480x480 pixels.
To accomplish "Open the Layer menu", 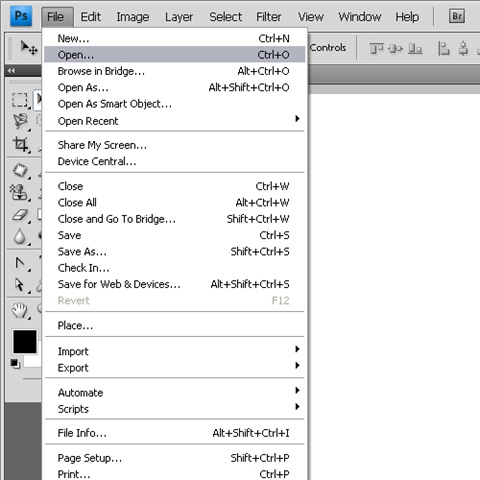I will [x=179, y=17].
